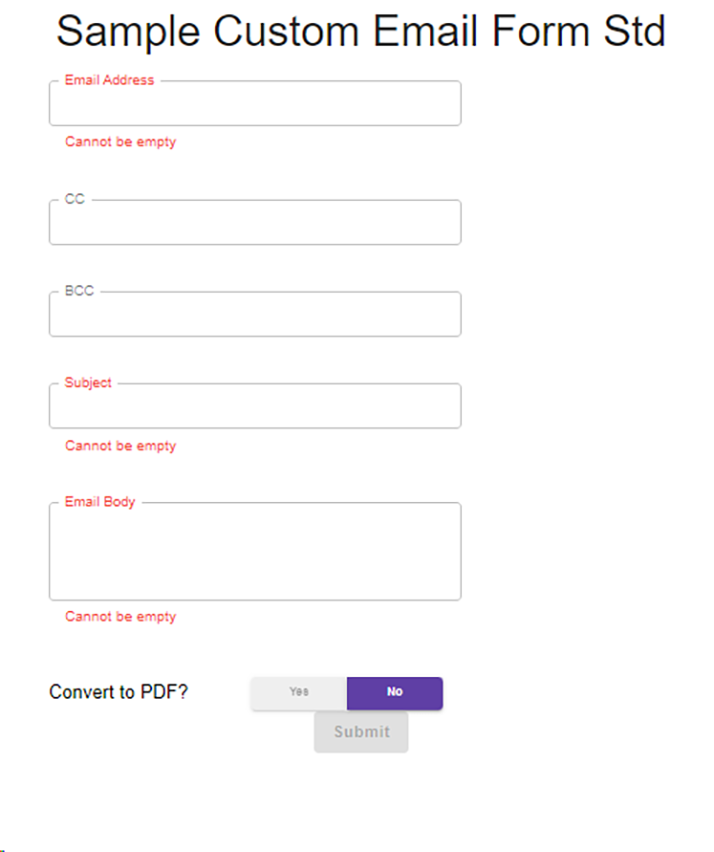Screen dimensions: 714x852
Task: Click the lower edge of the Email Body box
Action: (255, 599)
